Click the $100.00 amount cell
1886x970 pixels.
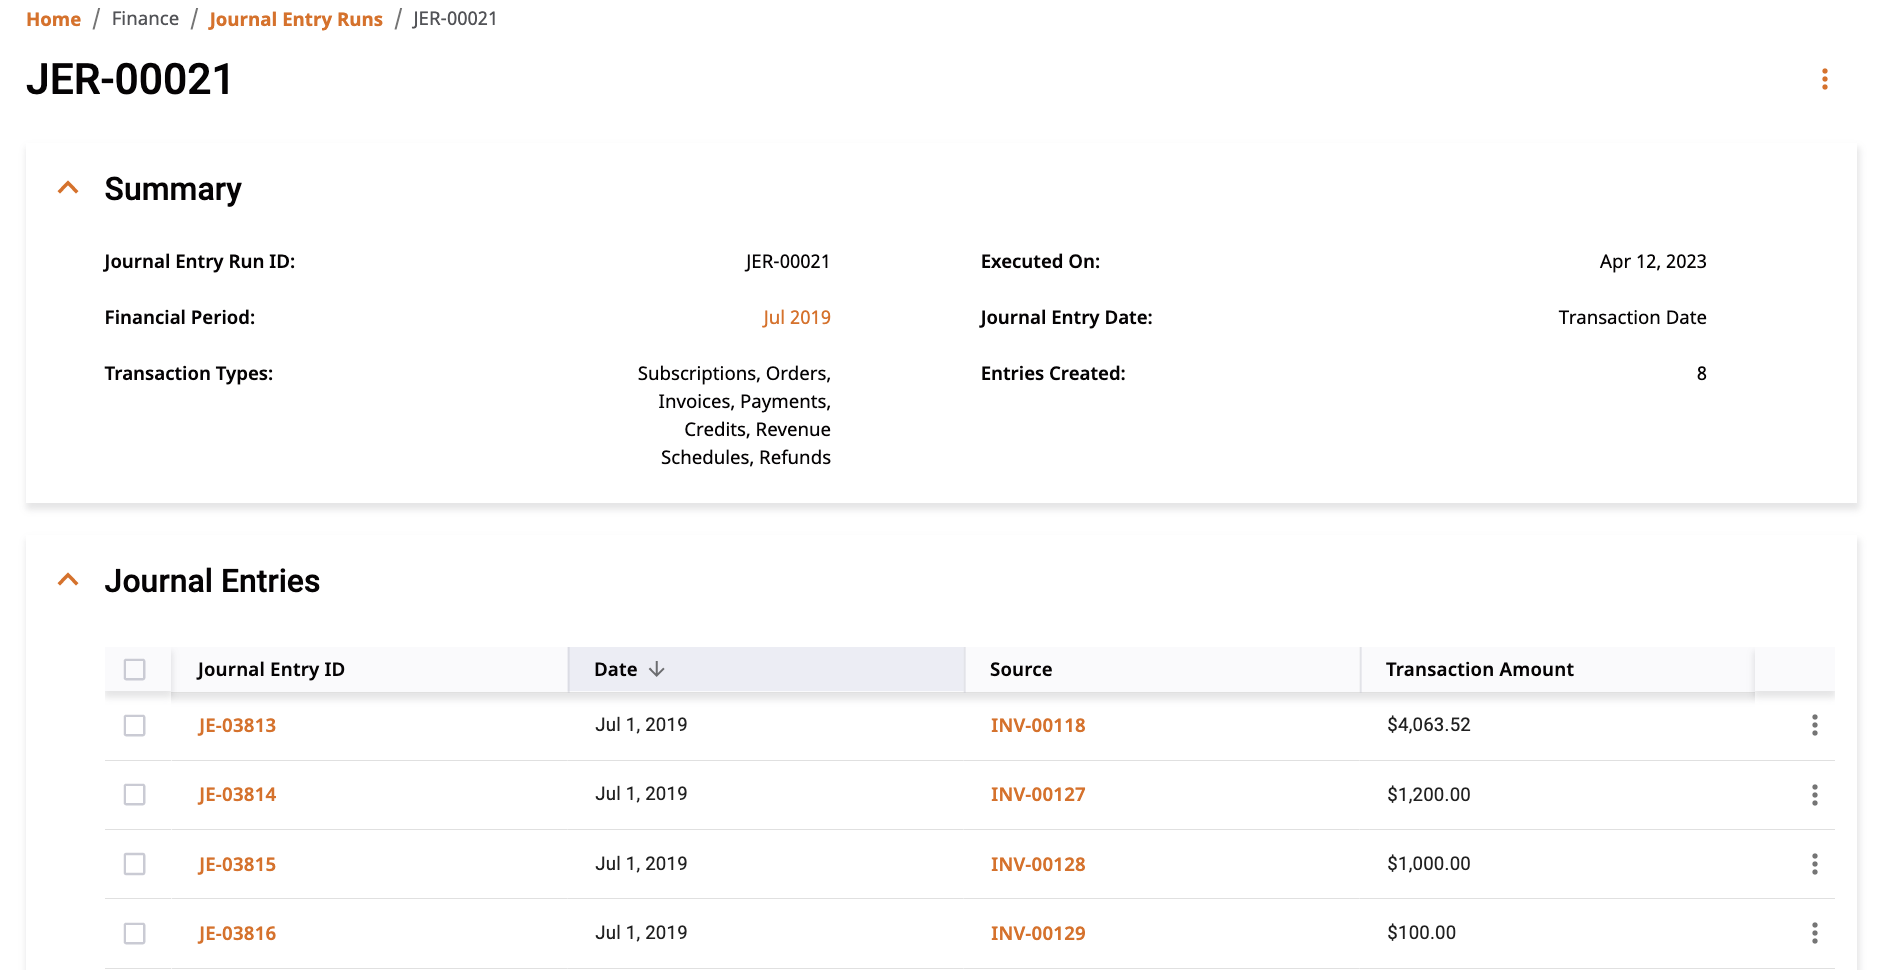pos(1421,933)
